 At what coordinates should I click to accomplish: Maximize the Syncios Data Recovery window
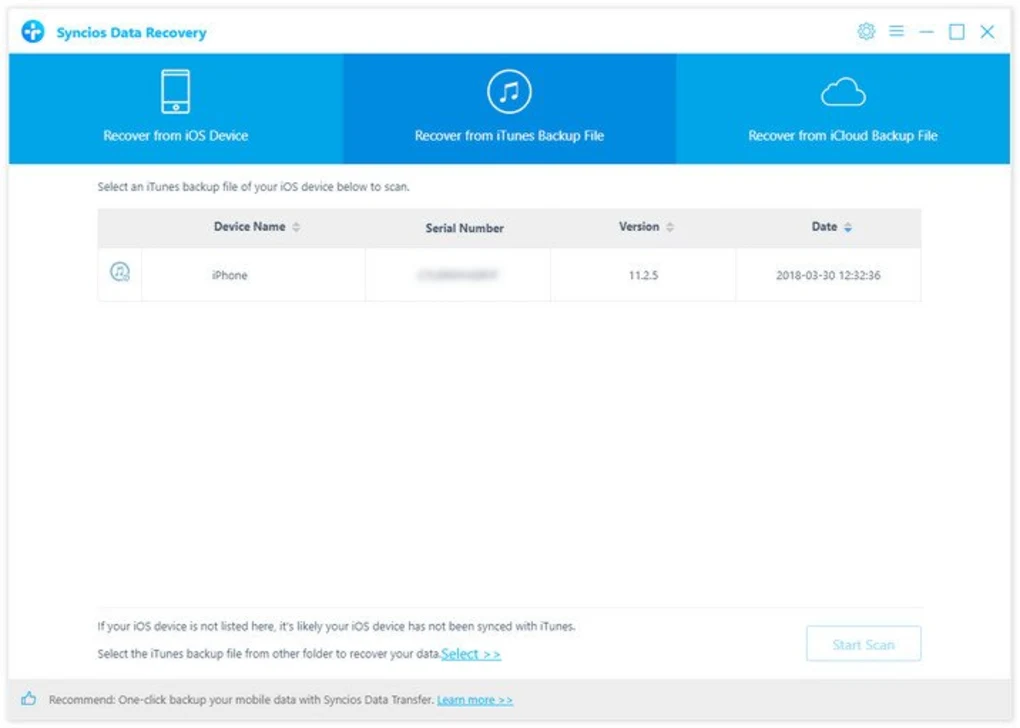pos(956,32)
